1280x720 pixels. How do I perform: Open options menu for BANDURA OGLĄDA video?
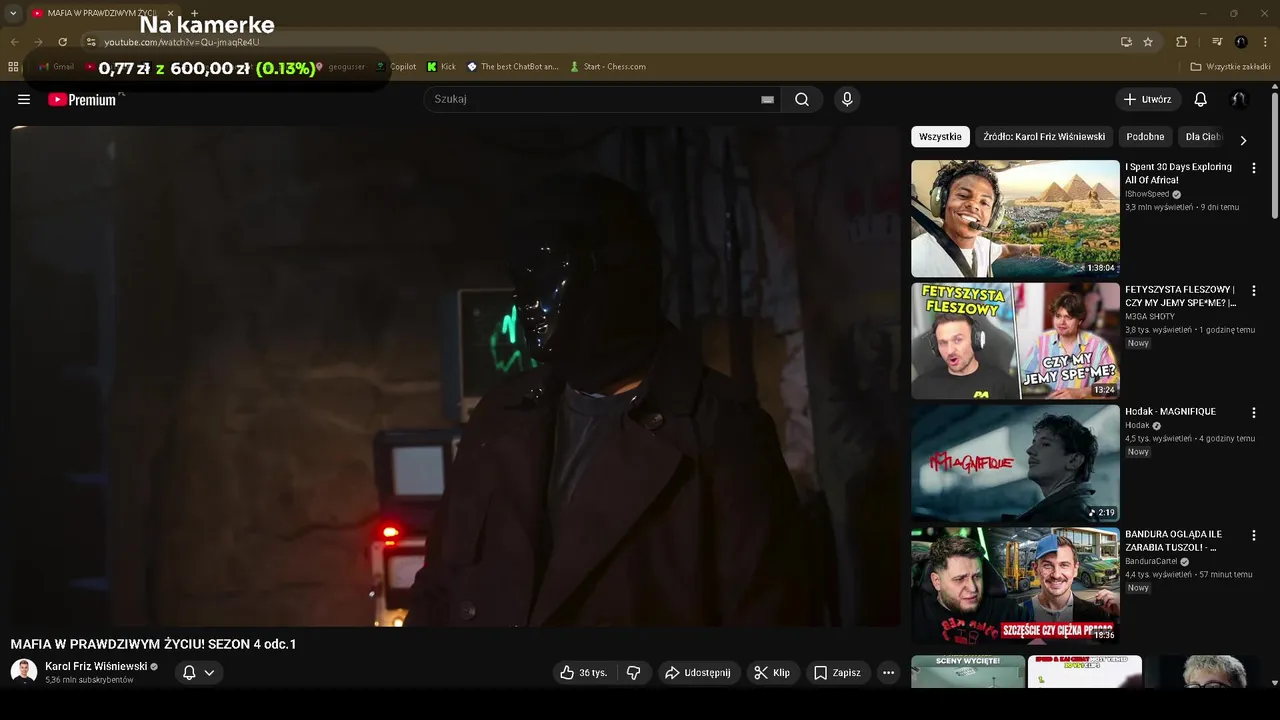point(1254,536)
